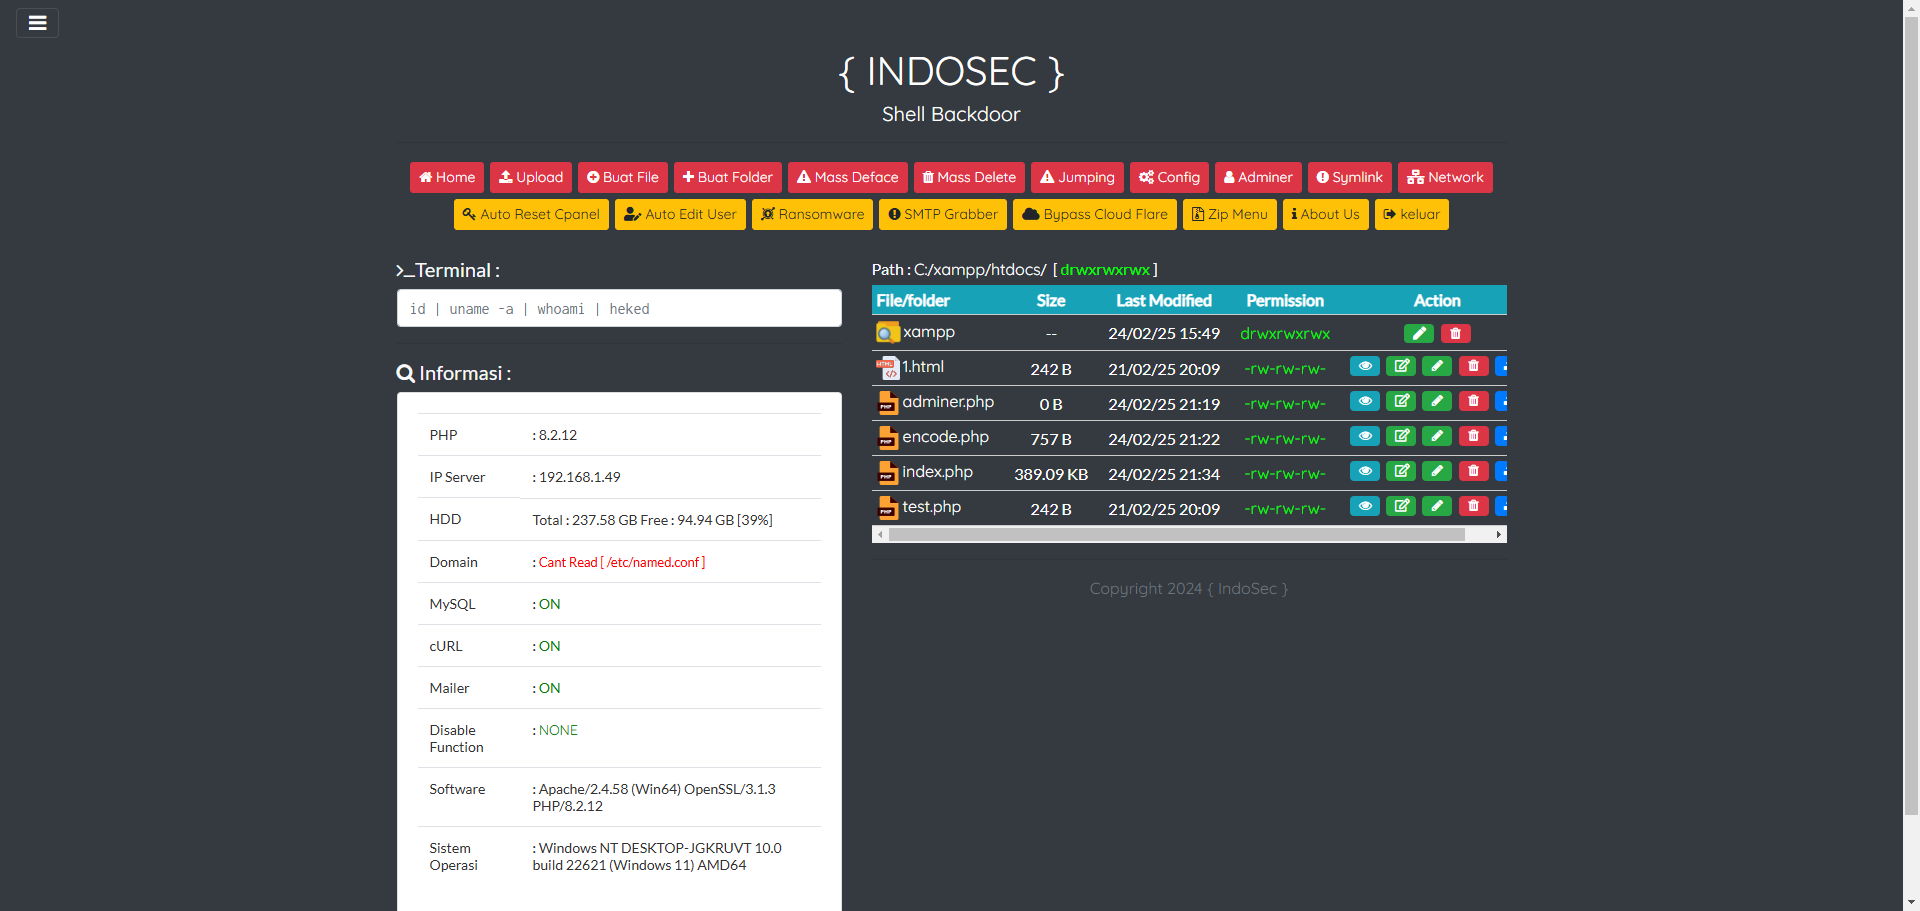The height and width of the screenshot is (911, 1920).
Task: Click the green edit icon for index.php
Action: tap(1400, 471)
